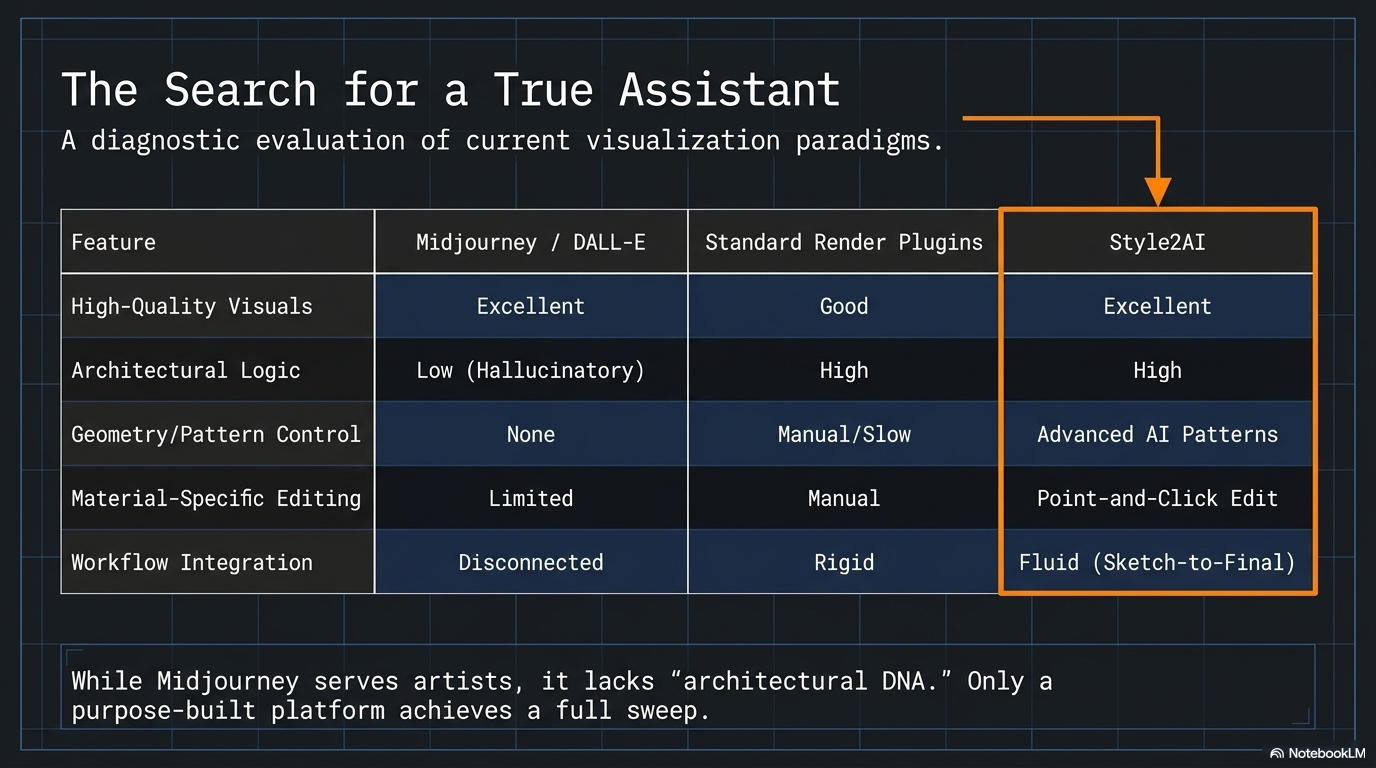This screenshot has height=768, width=1376.
Task: Click the 'Disconnected' cell
Action: click(x=531, y=562)
